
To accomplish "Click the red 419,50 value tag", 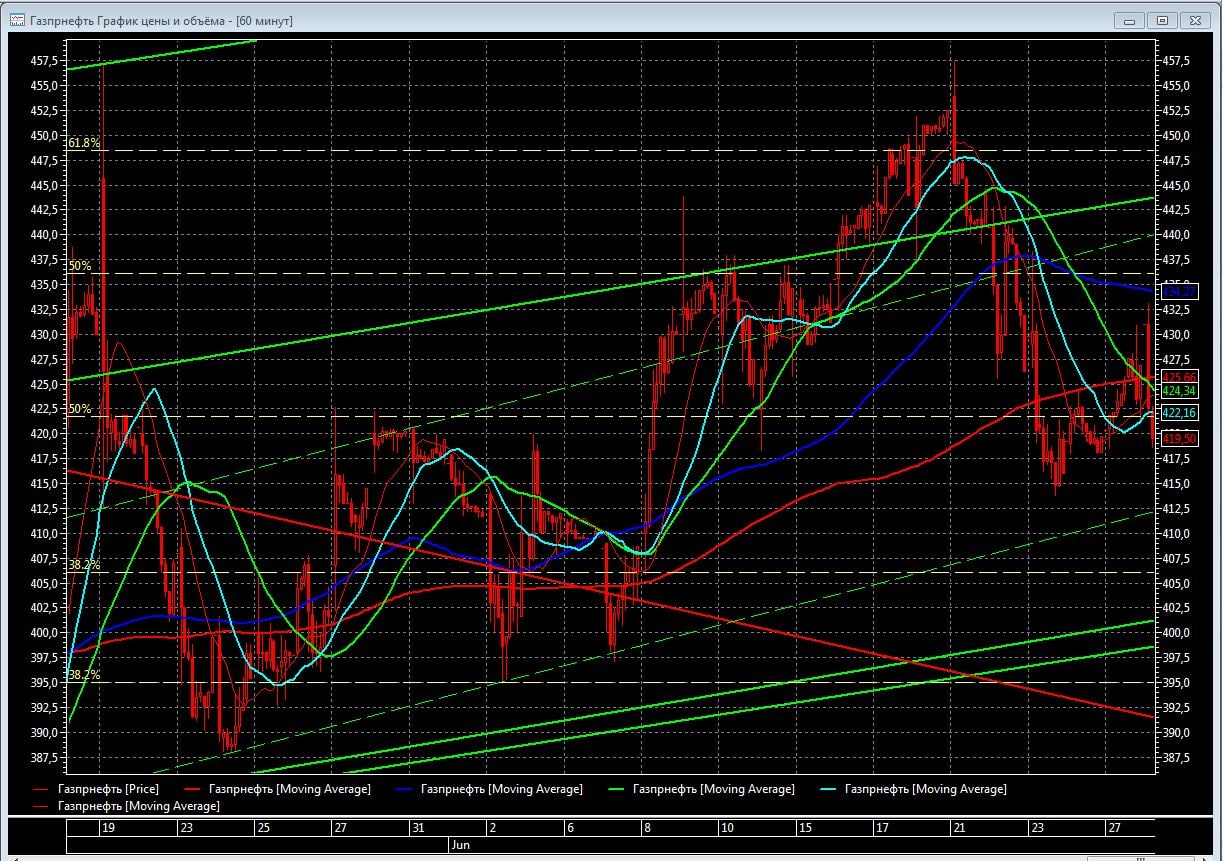I will [1179, 438].
